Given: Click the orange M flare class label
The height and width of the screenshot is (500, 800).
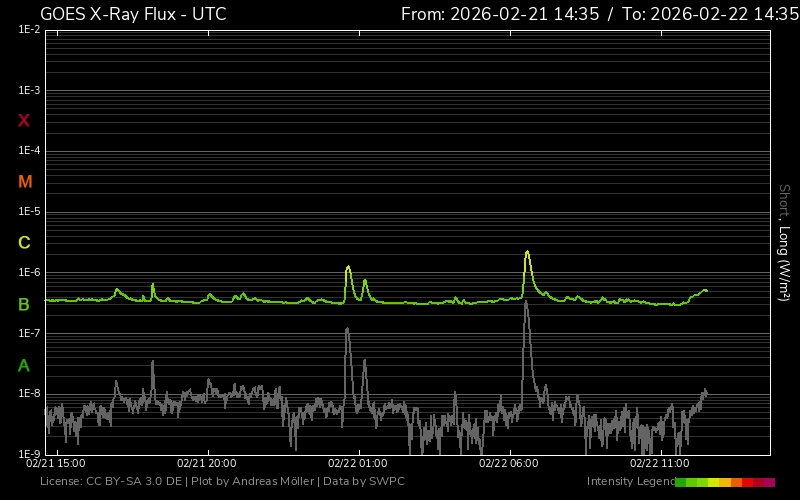Looking at the screenshot, I should [24, 182].
